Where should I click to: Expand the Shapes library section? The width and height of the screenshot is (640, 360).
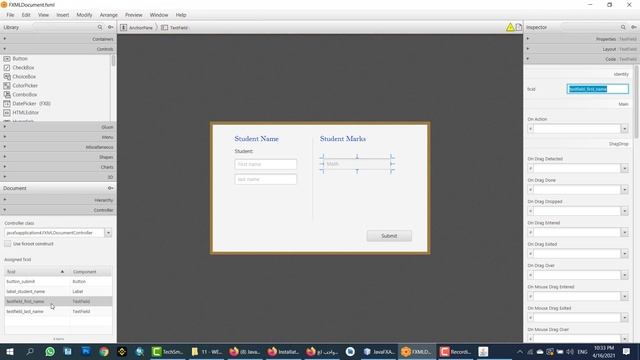coord(58,157)
